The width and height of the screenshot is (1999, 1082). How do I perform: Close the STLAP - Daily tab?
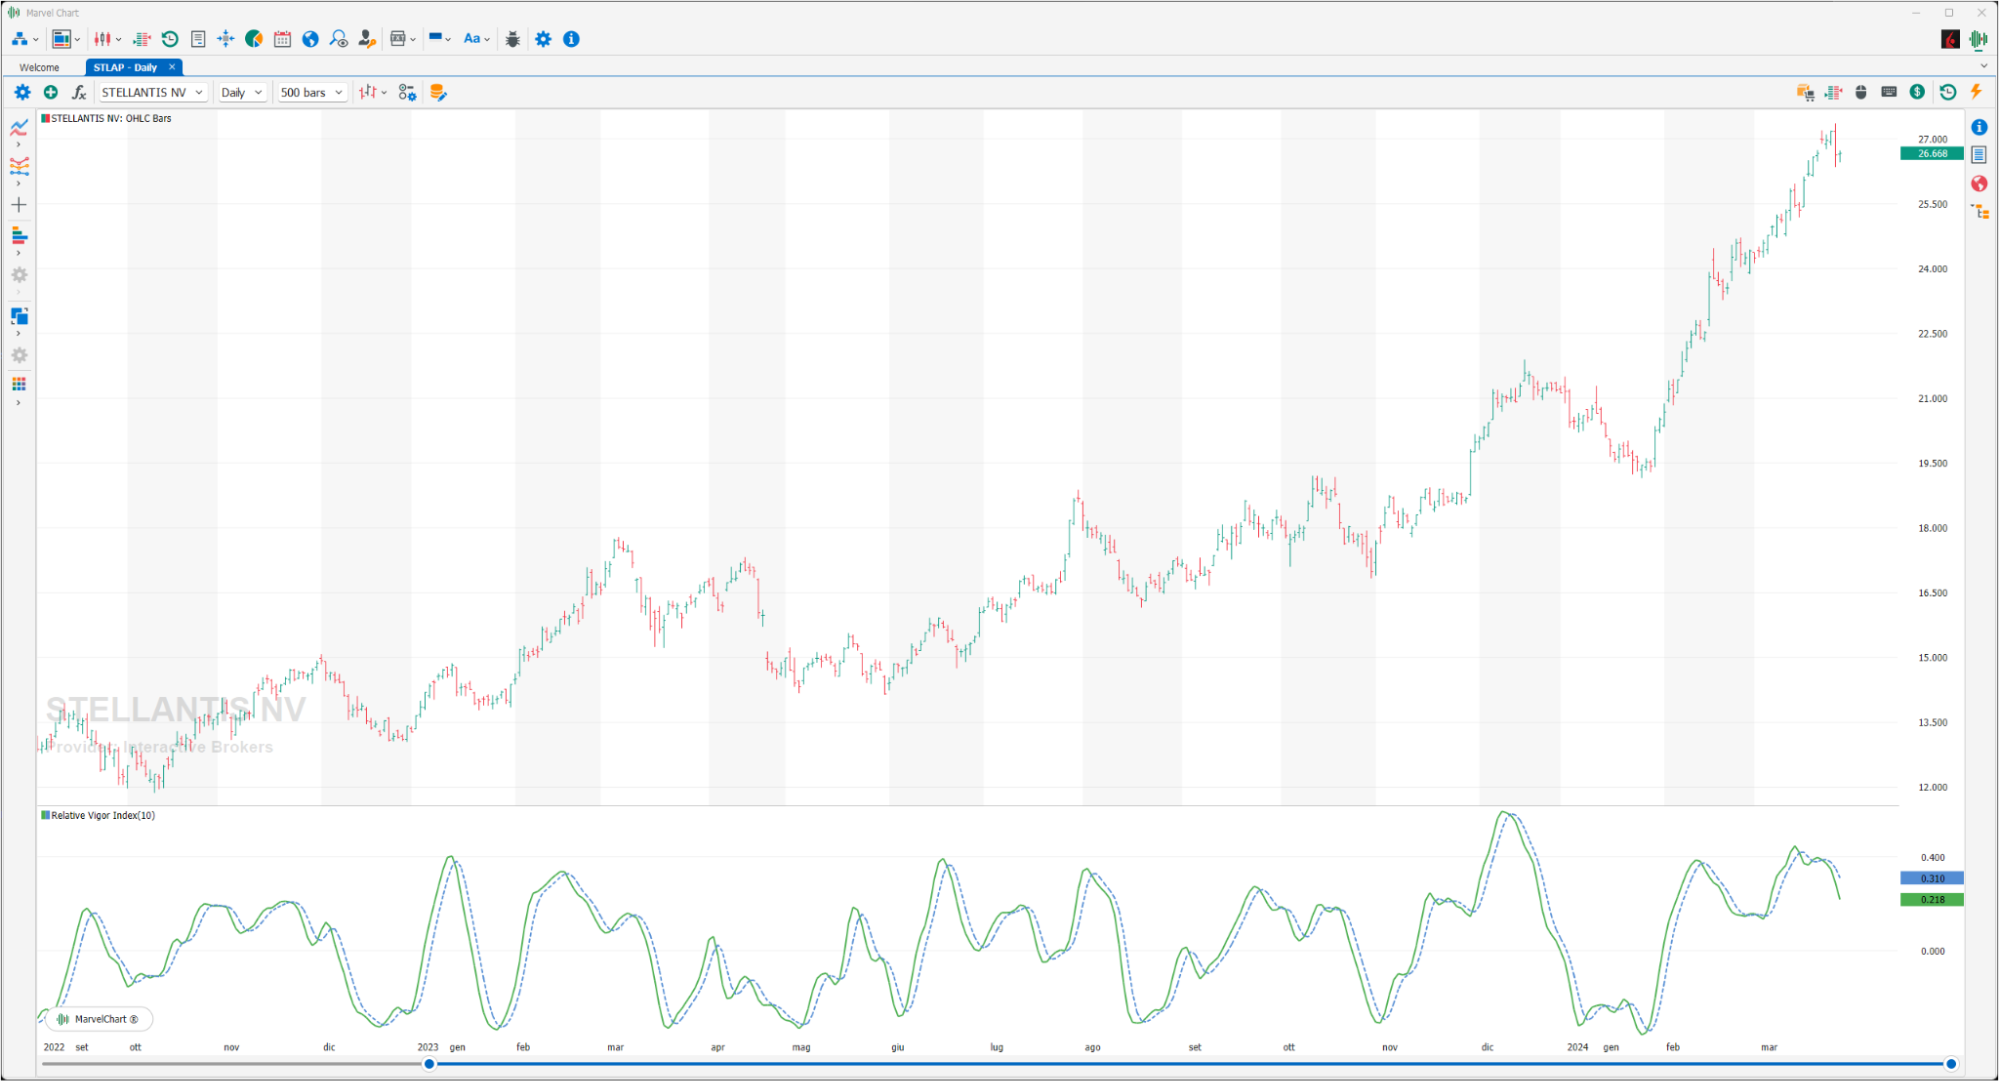(172, 67)
